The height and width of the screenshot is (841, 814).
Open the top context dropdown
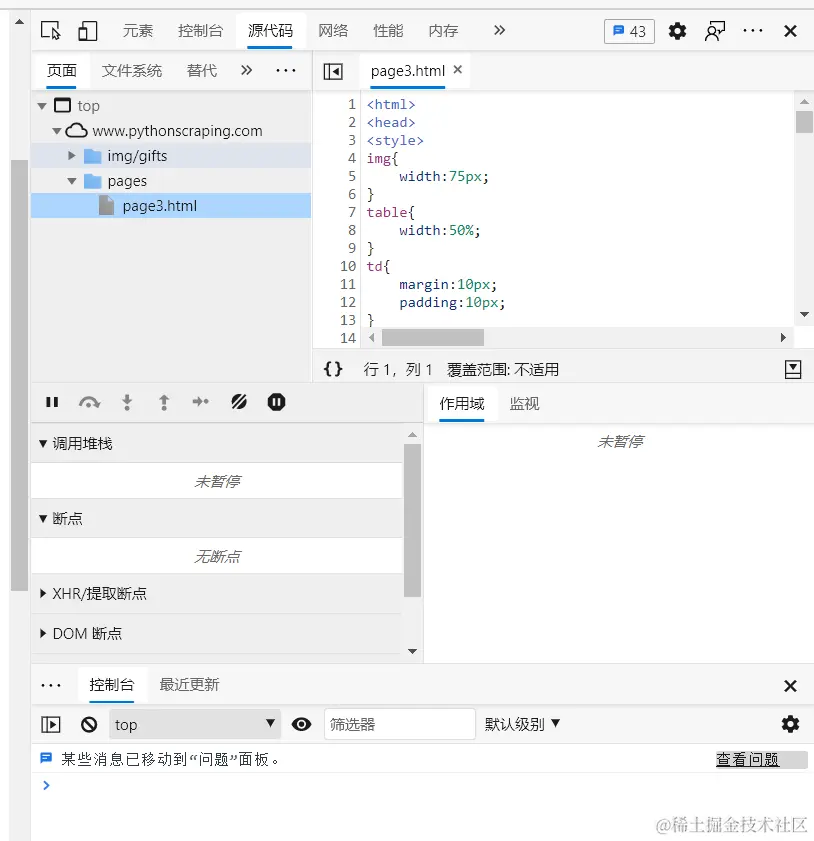(195, 725)
